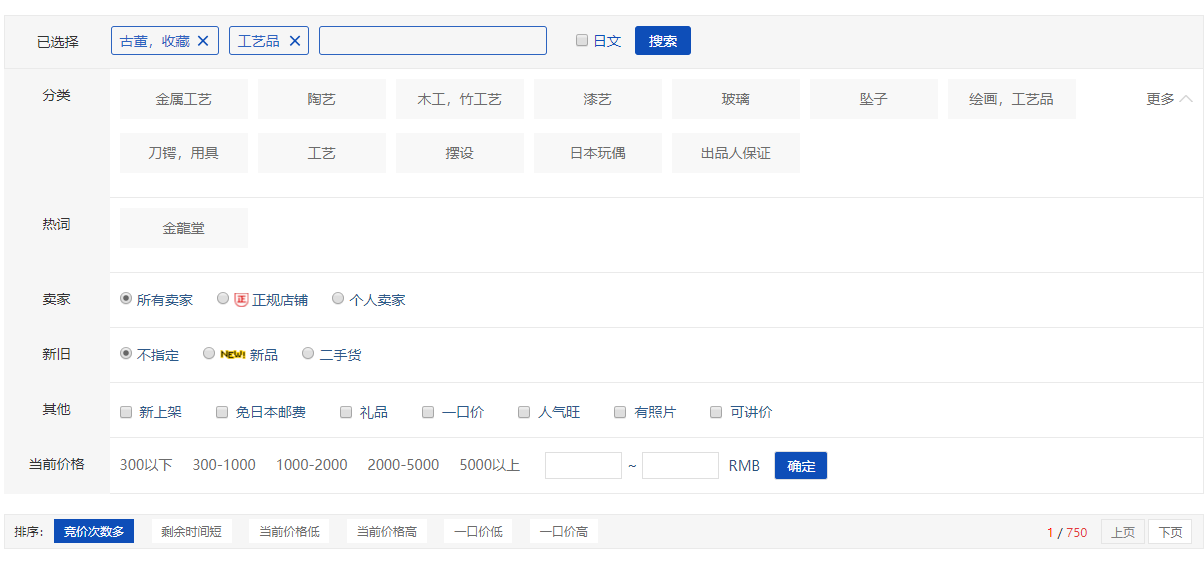Choose the 日本玩偶 category
Image resolution: width=1204 pixels, height=565 pixels.
pyautogui.click(x=598, y=153)
